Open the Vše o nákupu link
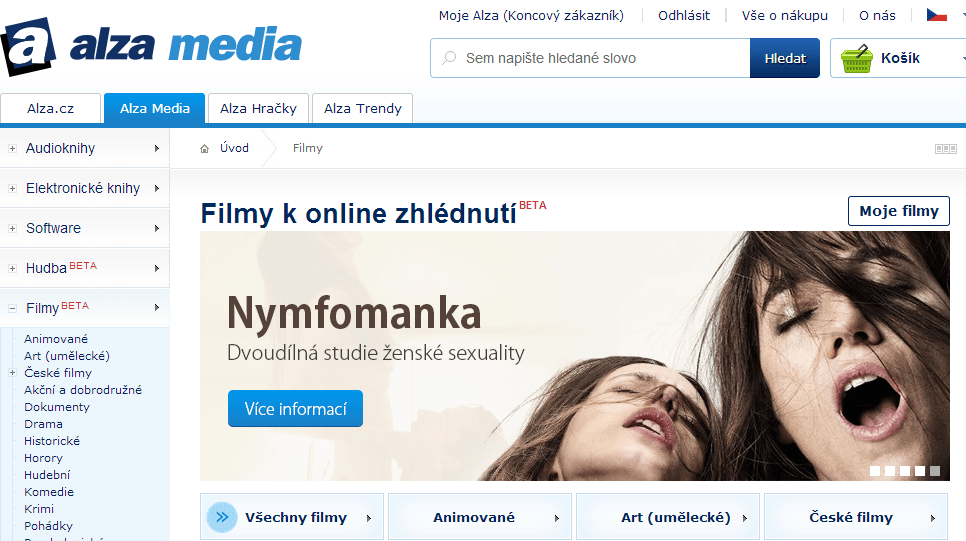This screenshot has height=541, width=966. pos(784,15)
